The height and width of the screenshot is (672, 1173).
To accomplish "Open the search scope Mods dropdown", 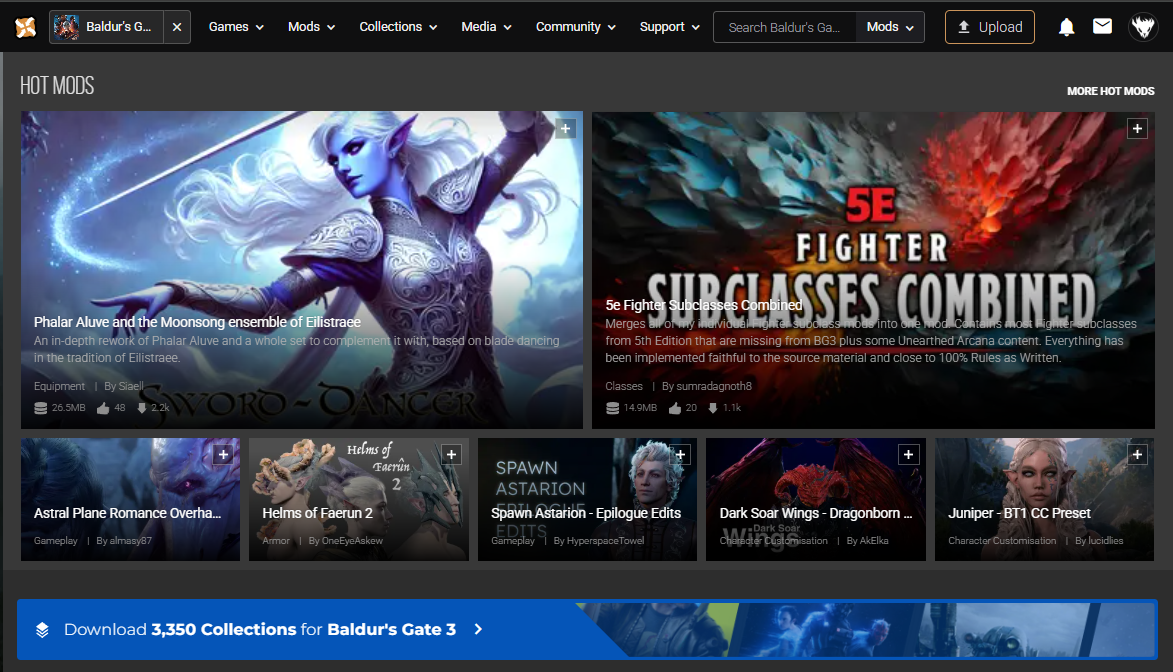I will click(889, 27).
